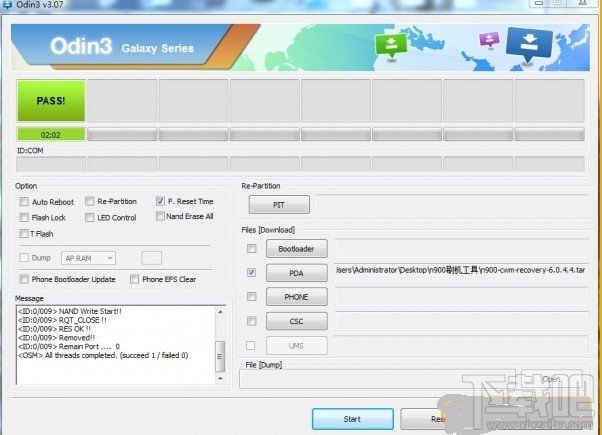Click the Start button
Image resolution: width=602 pixels, height=435 pixels.
coord(352,419)
